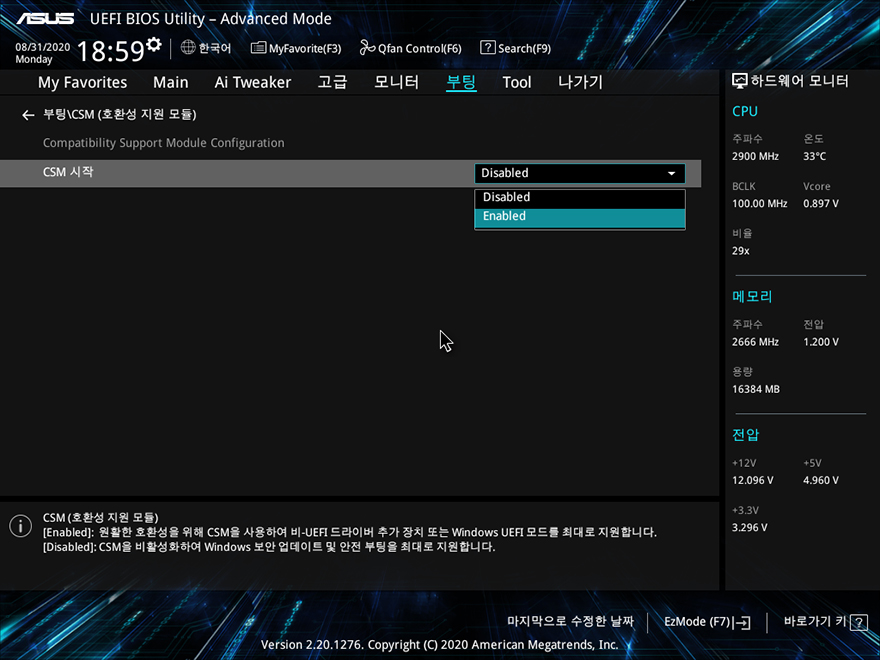Click the EzMode exit arrow icon

(741, 622)
